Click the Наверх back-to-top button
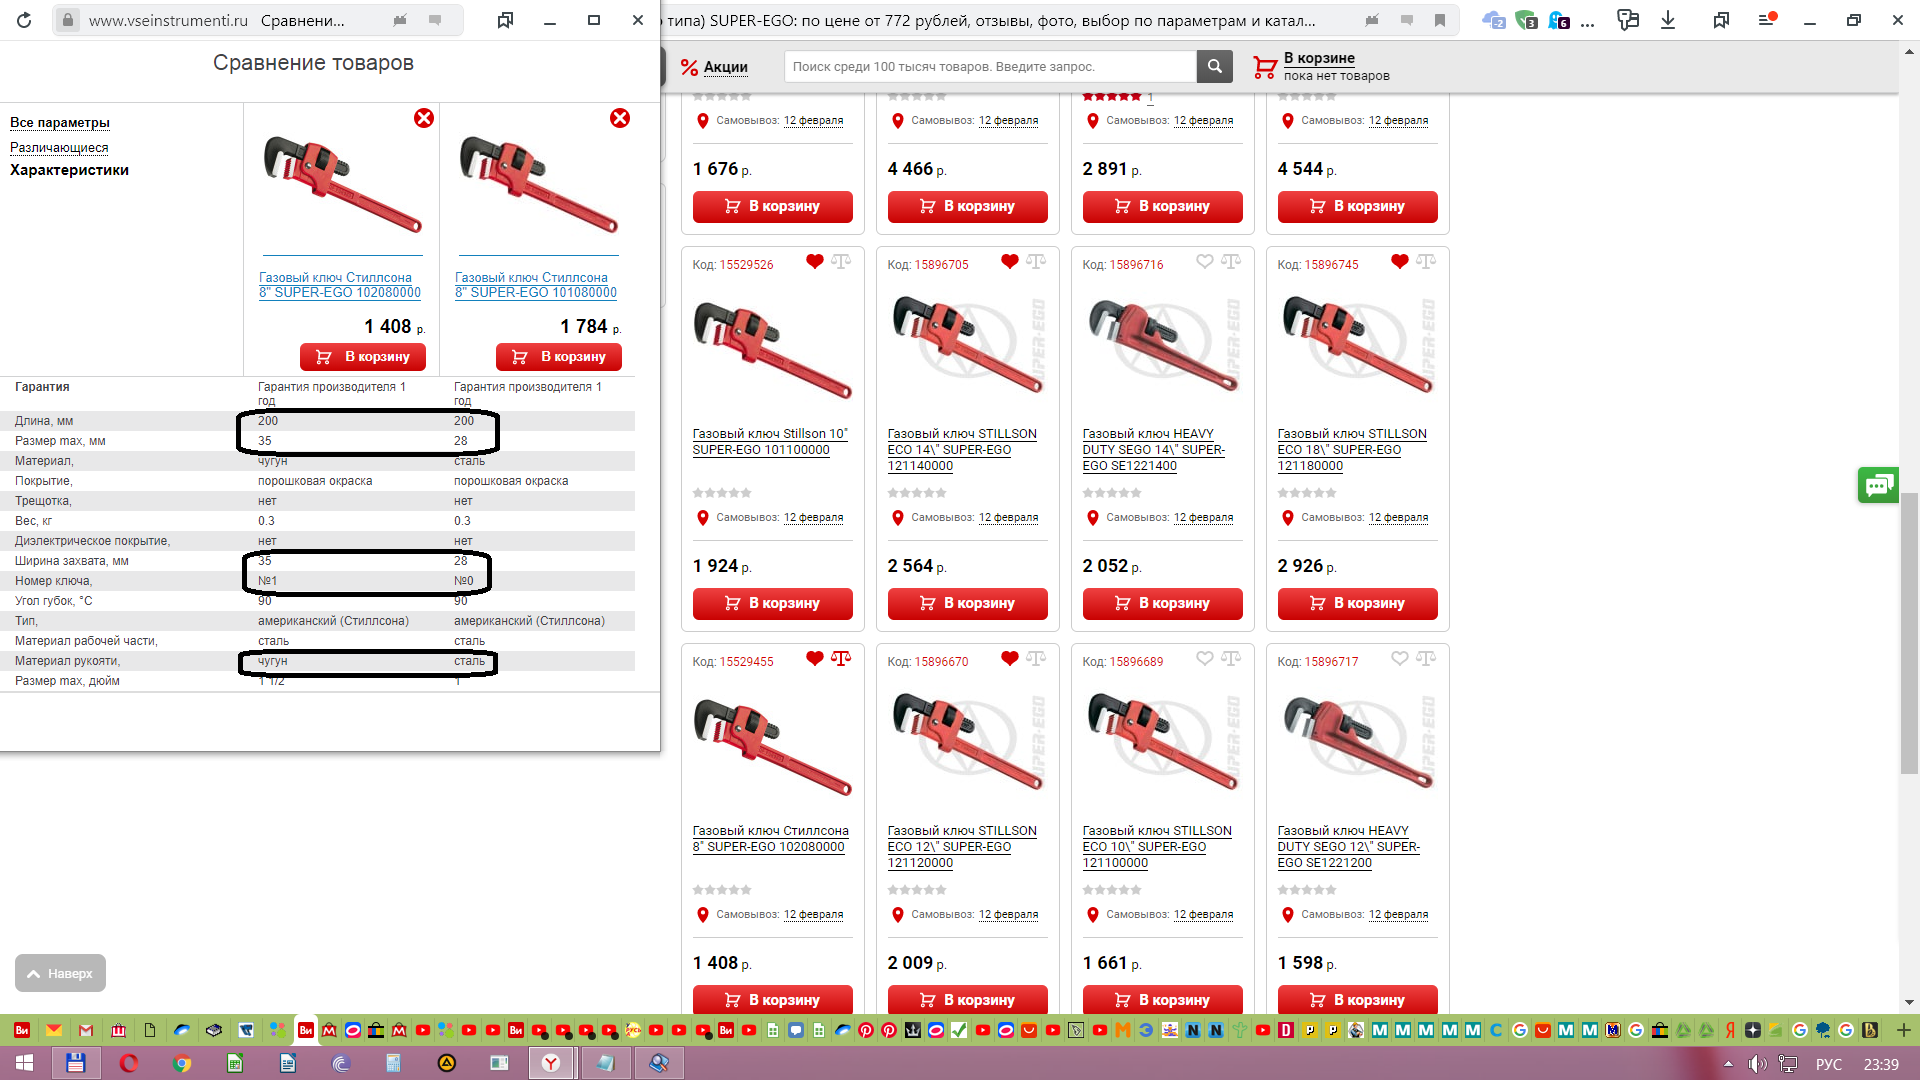The width and height of the screenshot is (1920, 1080). 60,973
